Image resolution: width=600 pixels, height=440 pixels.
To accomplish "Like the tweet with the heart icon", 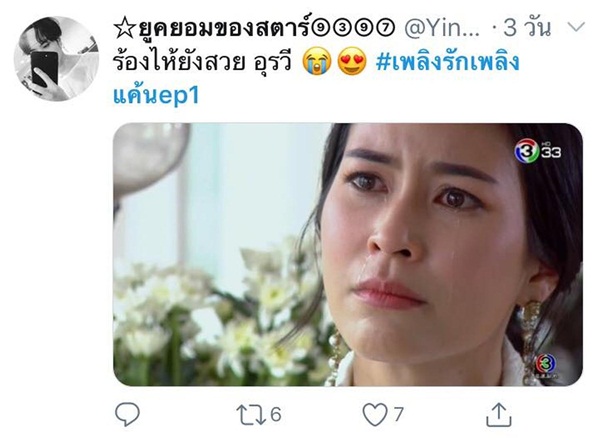I will click(375, 415).
